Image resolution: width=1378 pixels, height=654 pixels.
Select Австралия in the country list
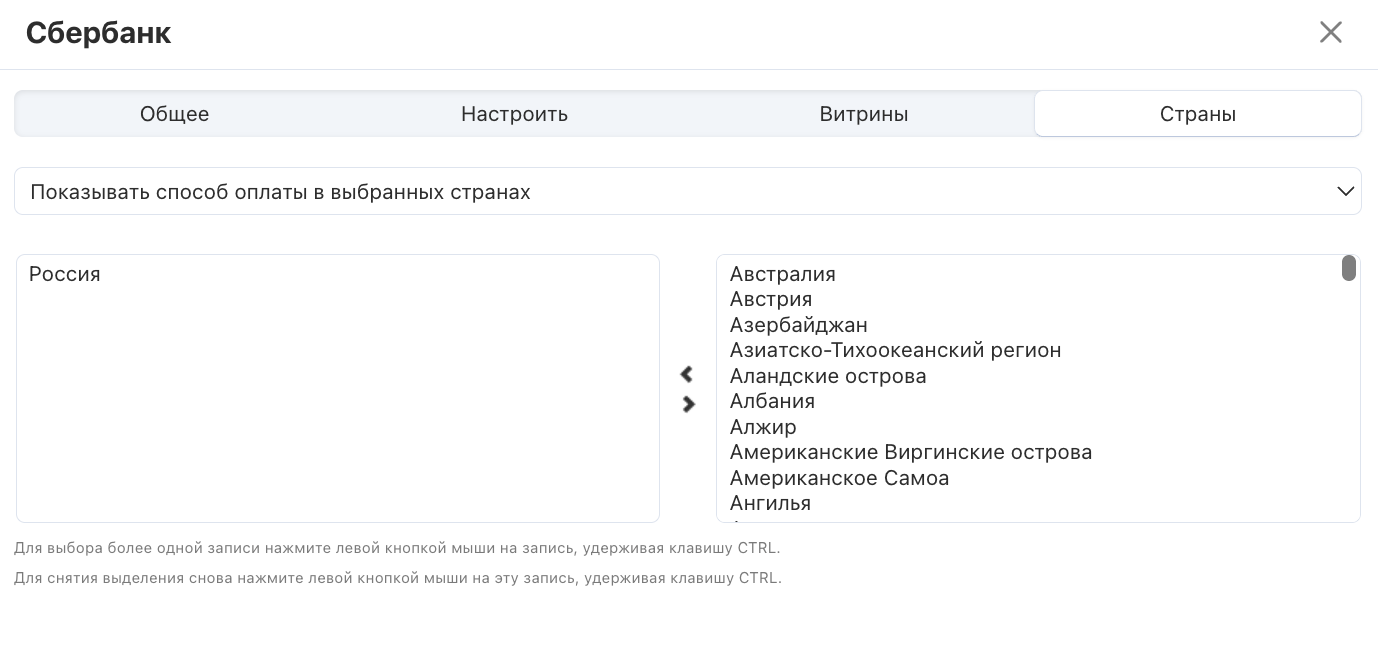pyautogui.click(x=782, y=274)
